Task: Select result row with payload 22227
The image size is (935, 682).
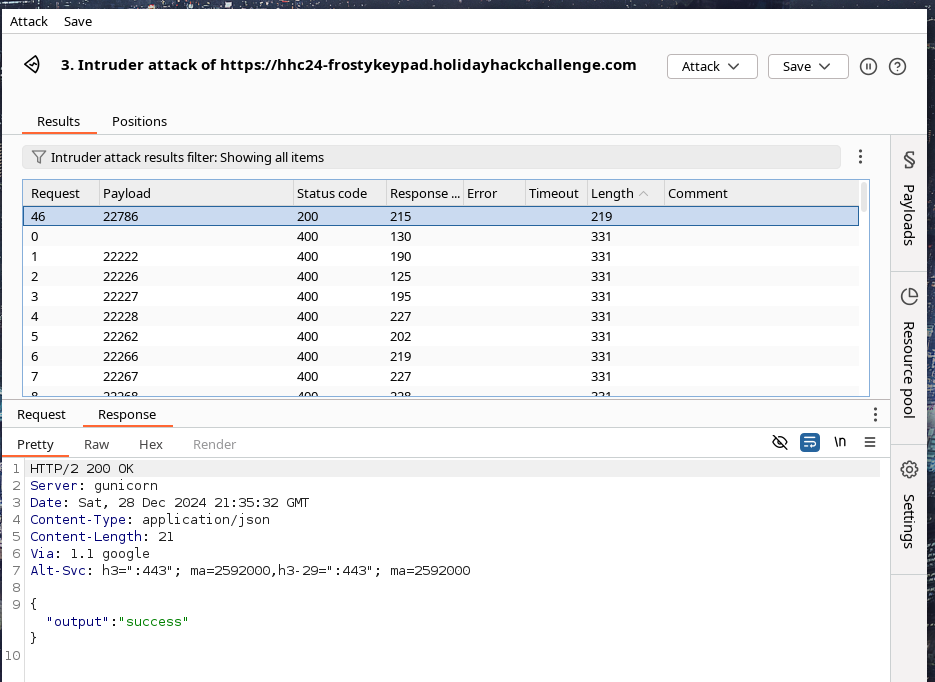Action: (441, 296)
